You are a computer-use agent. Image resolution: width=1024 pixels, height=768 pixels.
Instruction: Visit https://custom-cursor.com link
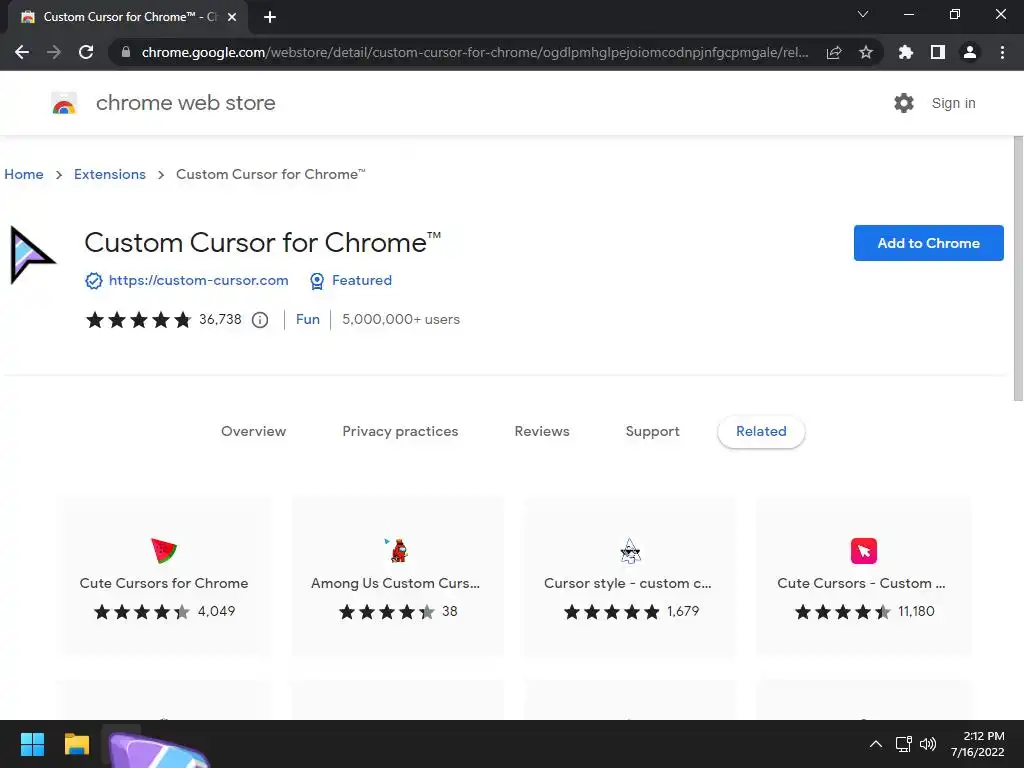(x=199, y=280)
